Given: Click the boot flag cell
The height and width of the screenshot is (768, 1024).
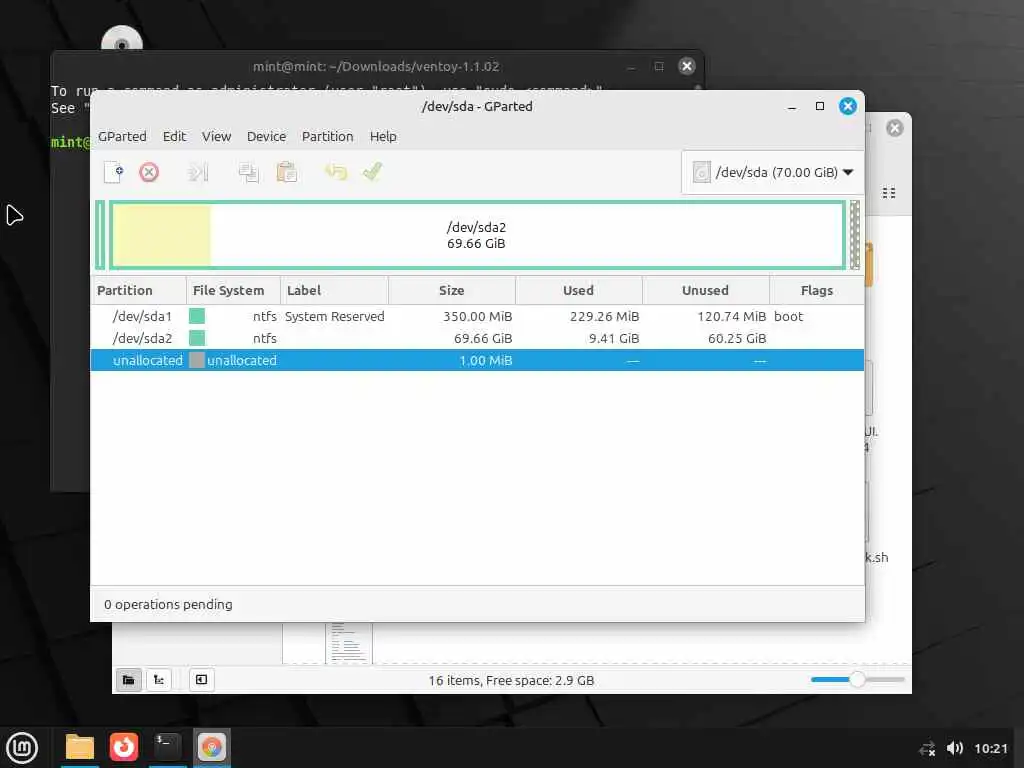Looking at the screenshot, I should [x=788, y=316].
